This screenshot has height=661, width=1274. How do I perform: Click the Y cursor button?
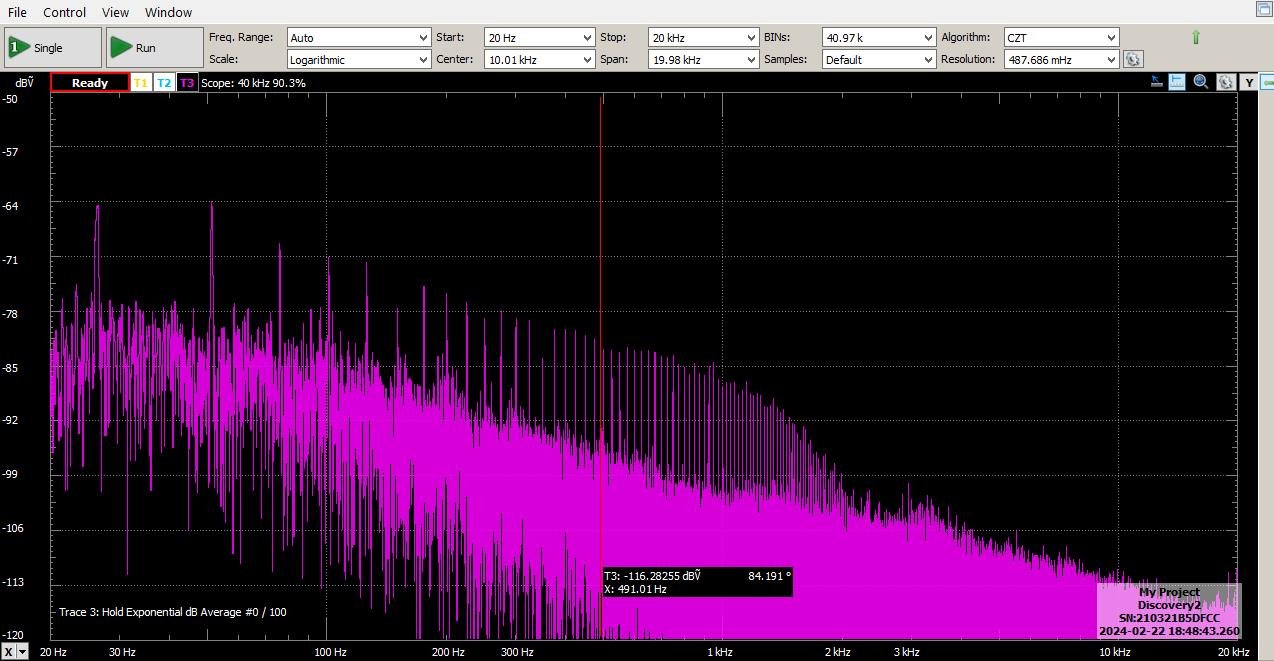(x=1248, y=82)
